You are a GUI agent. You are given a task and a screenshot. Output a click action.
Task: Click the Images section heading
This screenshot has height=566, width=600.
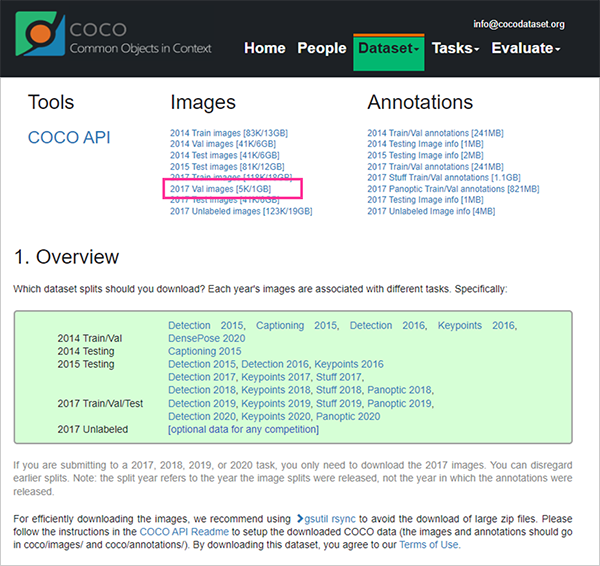(x=203, y=103)
